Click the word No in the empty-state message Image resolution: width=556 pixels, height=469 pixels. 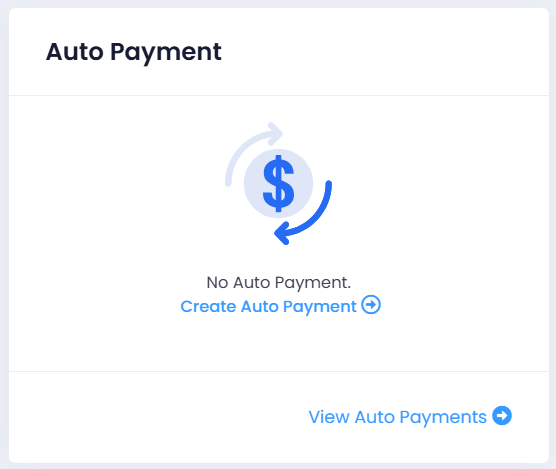click(x=217, y=283)
